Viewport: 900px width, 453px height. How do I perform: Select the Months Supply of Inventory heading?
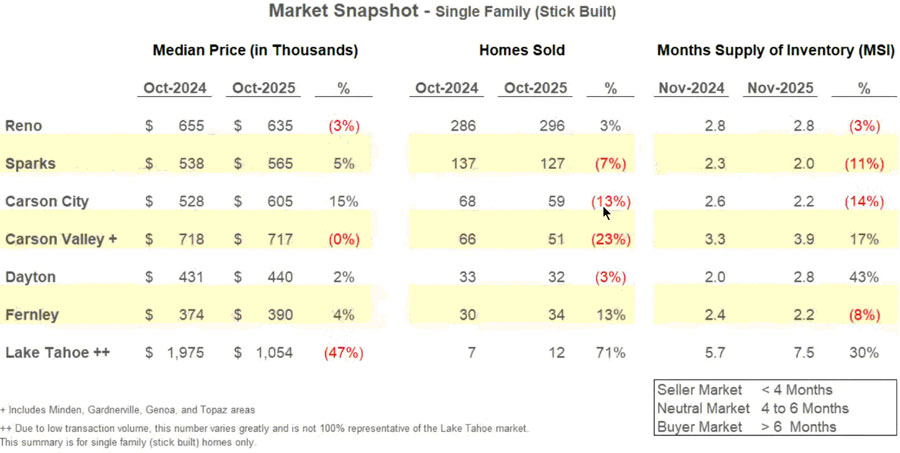tap(775, 50)
